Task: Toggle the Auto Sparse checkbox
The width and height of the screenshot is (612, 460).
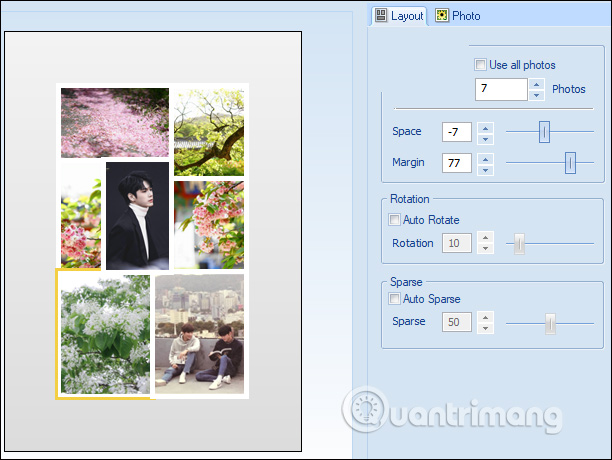Action: pyautogui.click(x=394, y=299)
